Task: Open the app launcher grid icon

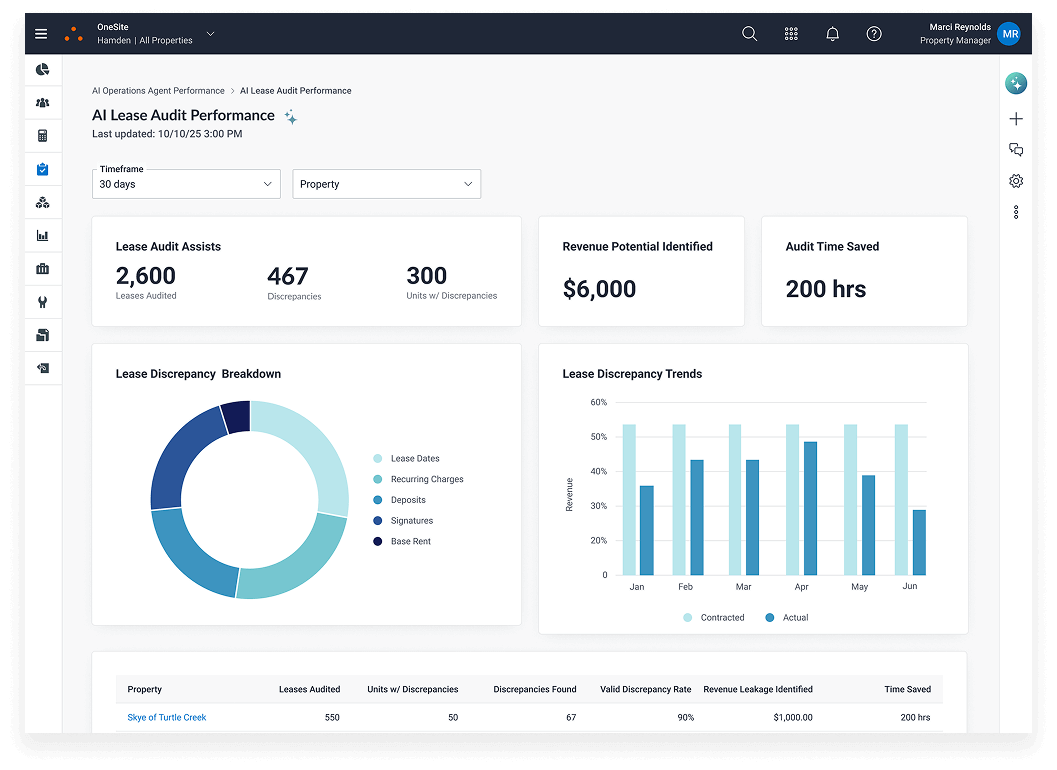Action: point(791,34)
